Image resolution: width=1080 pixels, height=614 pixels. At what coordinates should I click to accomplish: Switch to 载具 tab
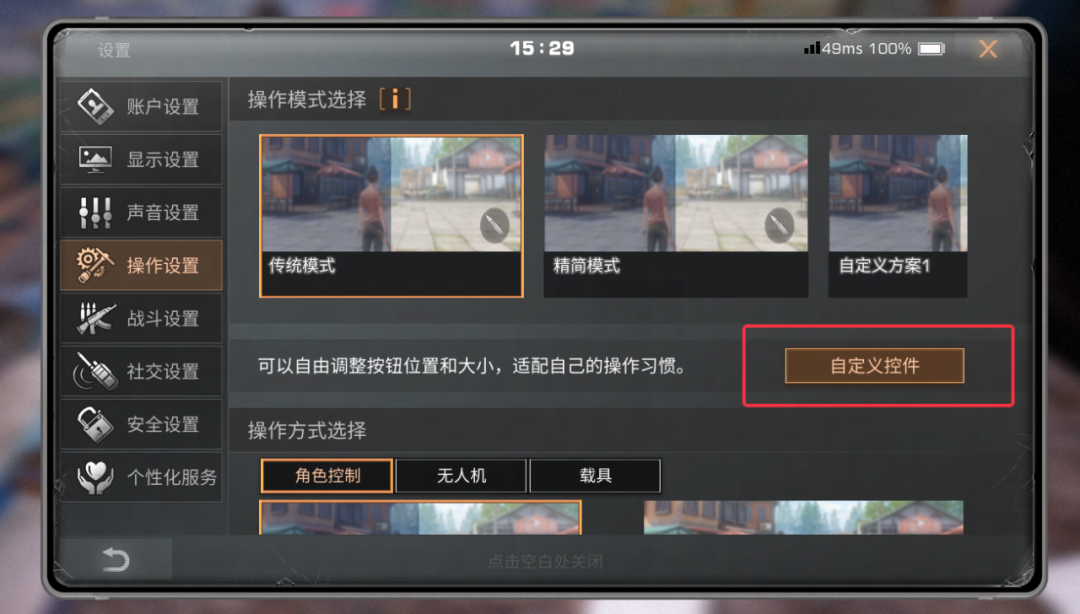click(x=595, y=475)
